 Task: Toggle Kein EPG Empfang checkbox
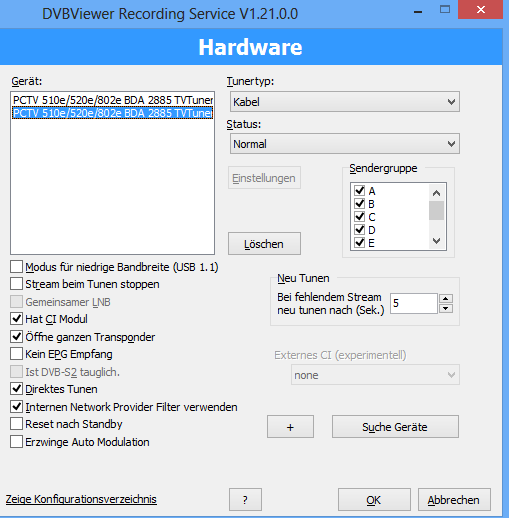tap(16, 354)
